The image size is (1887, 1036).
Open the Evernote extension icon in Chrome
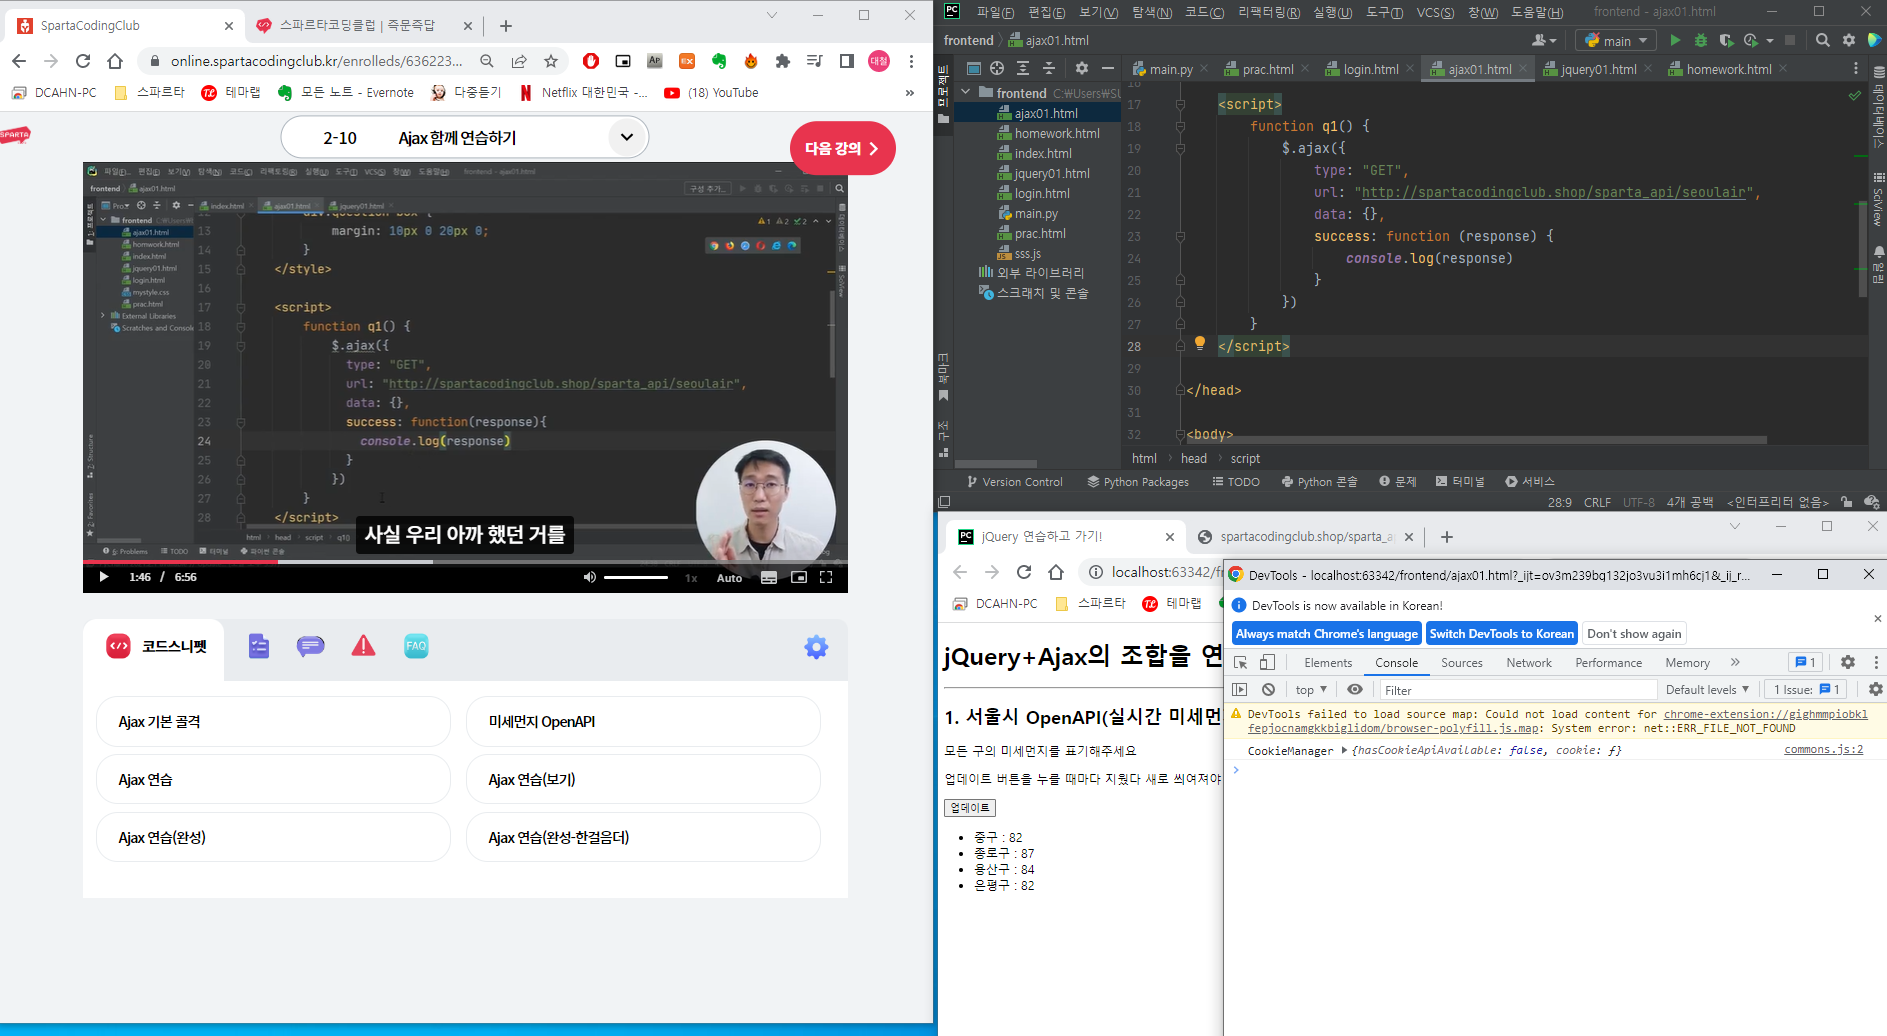719,61
